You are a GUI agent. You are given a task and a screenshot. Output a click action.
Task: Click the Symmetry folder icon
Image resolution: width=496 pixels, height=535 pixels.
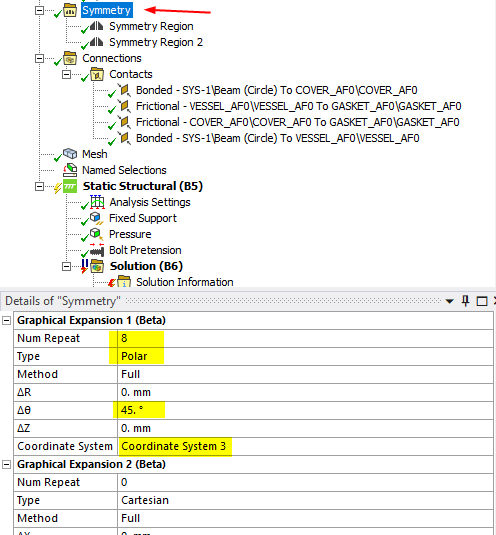pyautogui.click(x=70, y=10)
